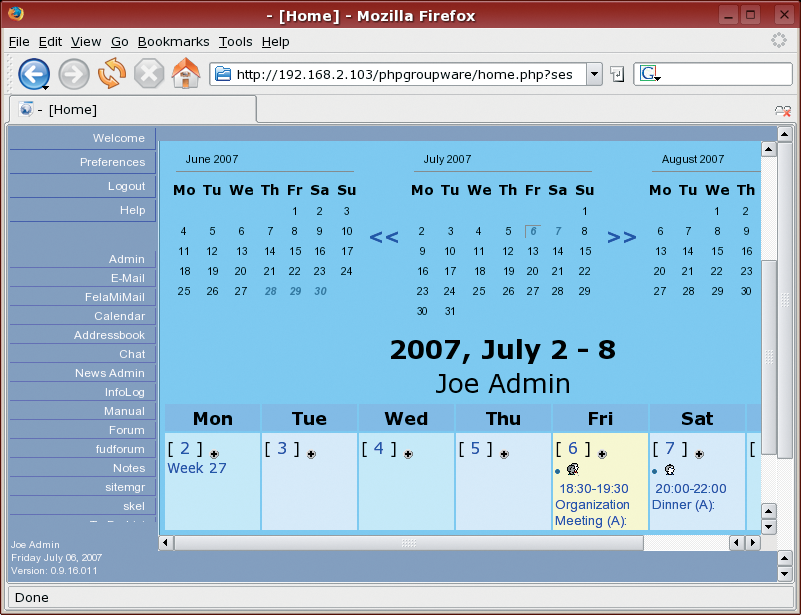Click the Firefox throbber activity icon
The height and width of the screenshot is (615, 801).
point(779,40)
